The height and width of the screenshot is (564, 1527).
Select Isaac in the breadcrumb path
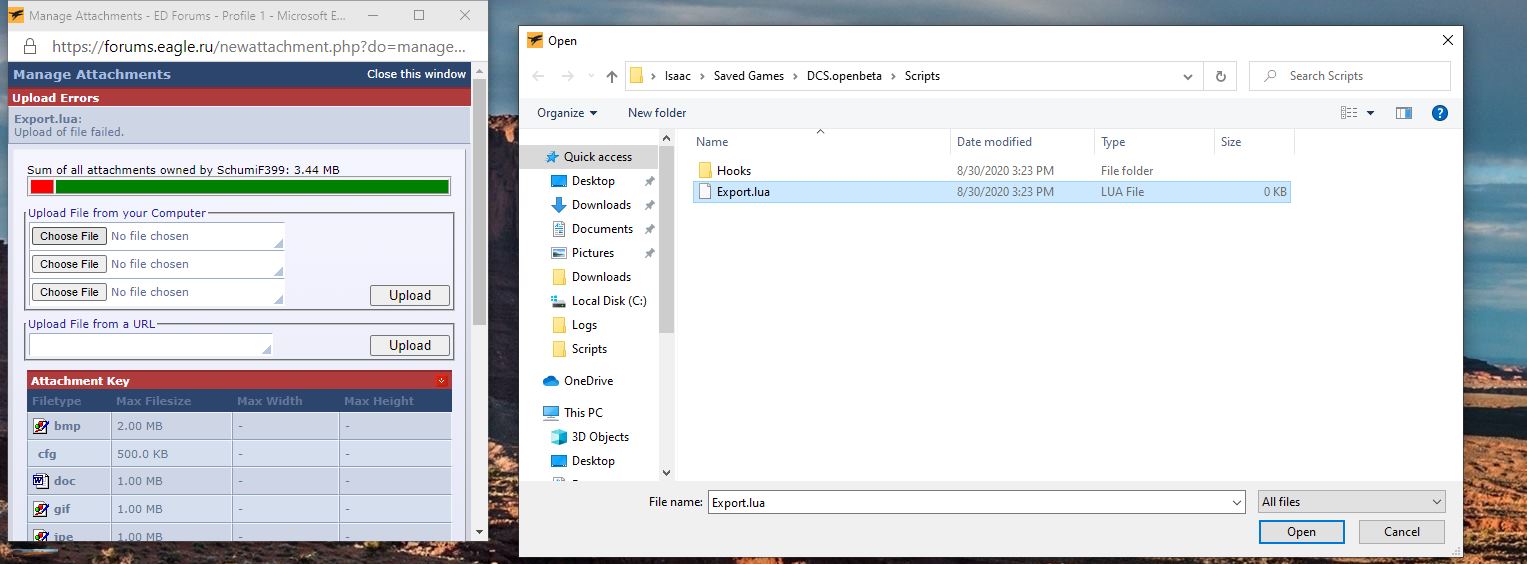tap(679, 76)
